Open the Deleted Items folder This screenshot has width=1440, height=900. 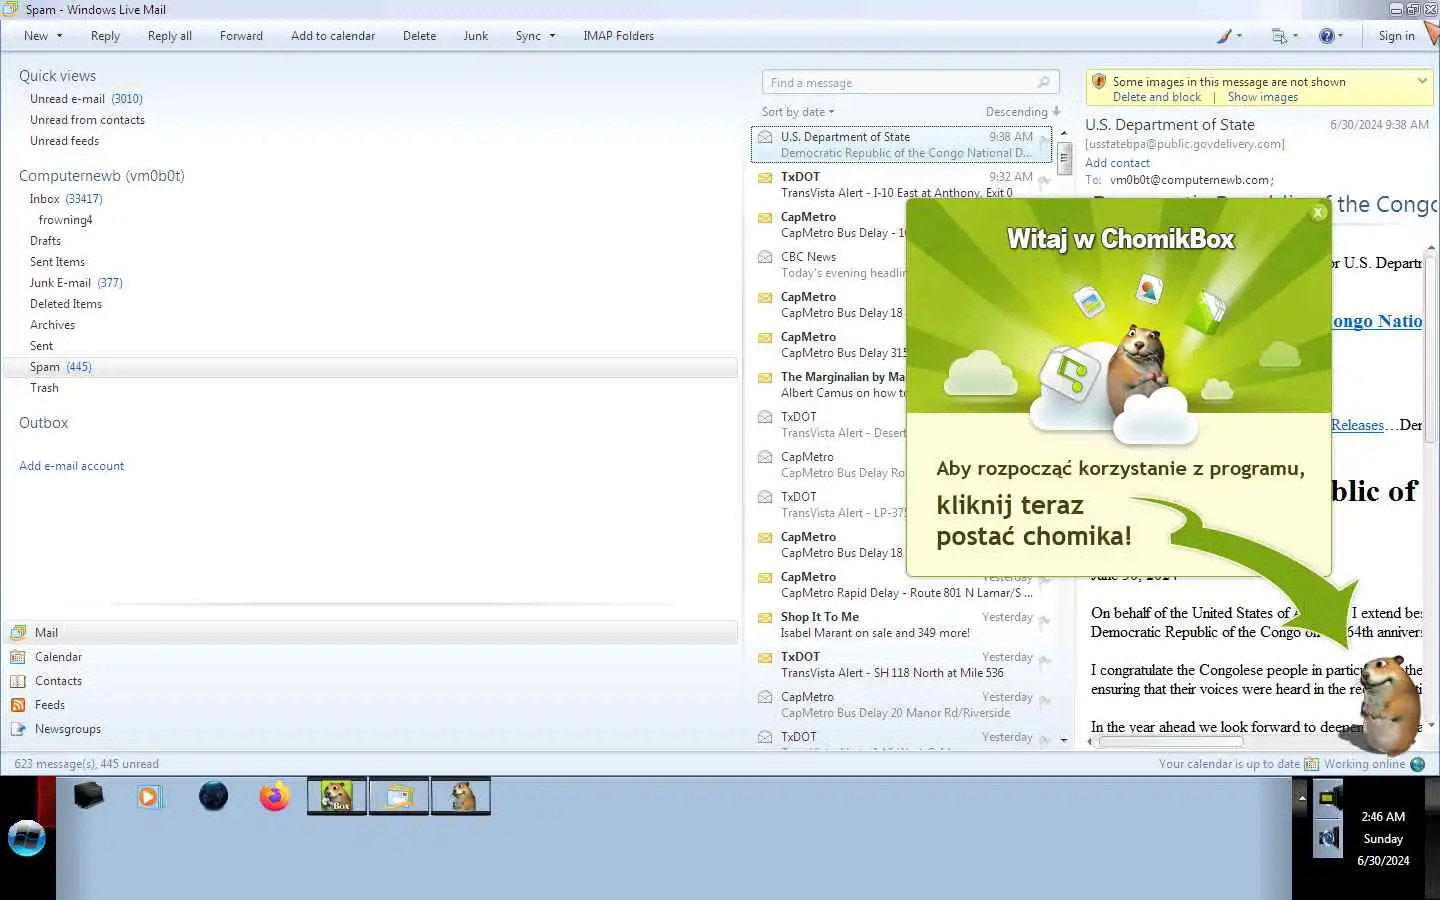tap(66, 304)
